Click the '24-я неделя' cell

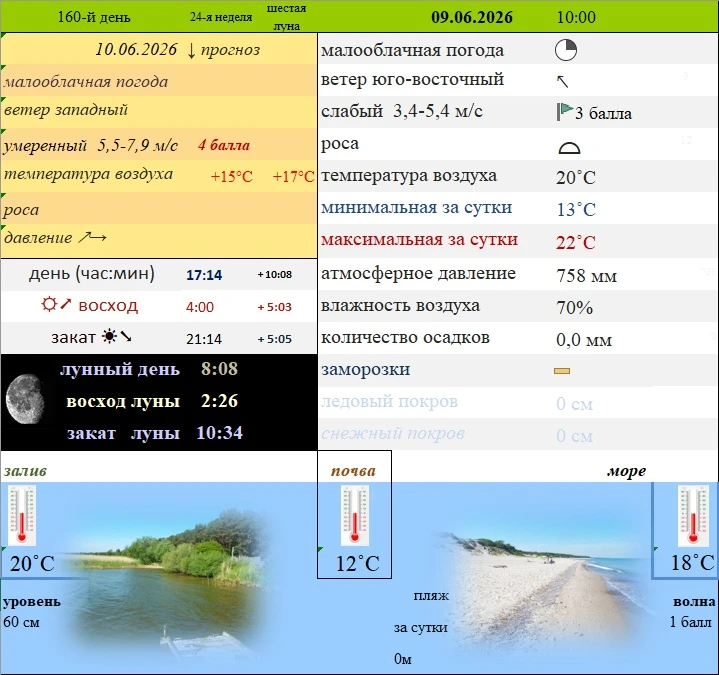(x=221, y=17)
